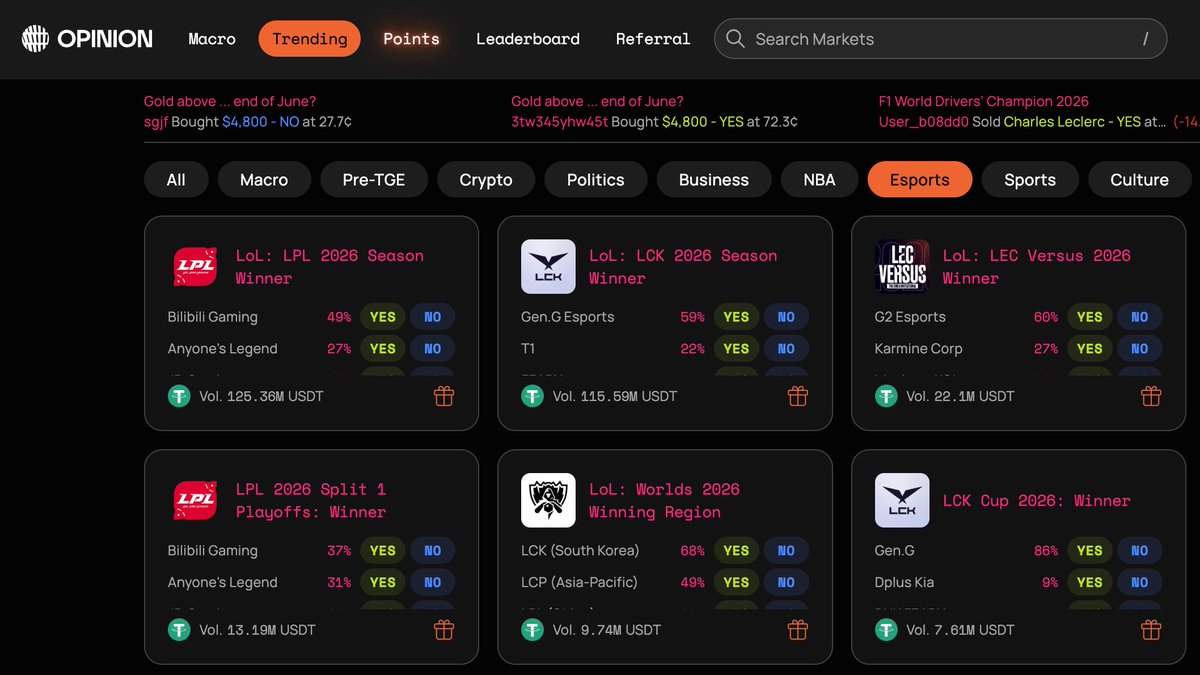Open the LPL 2026 Season Winner logo

click(195, 267)
